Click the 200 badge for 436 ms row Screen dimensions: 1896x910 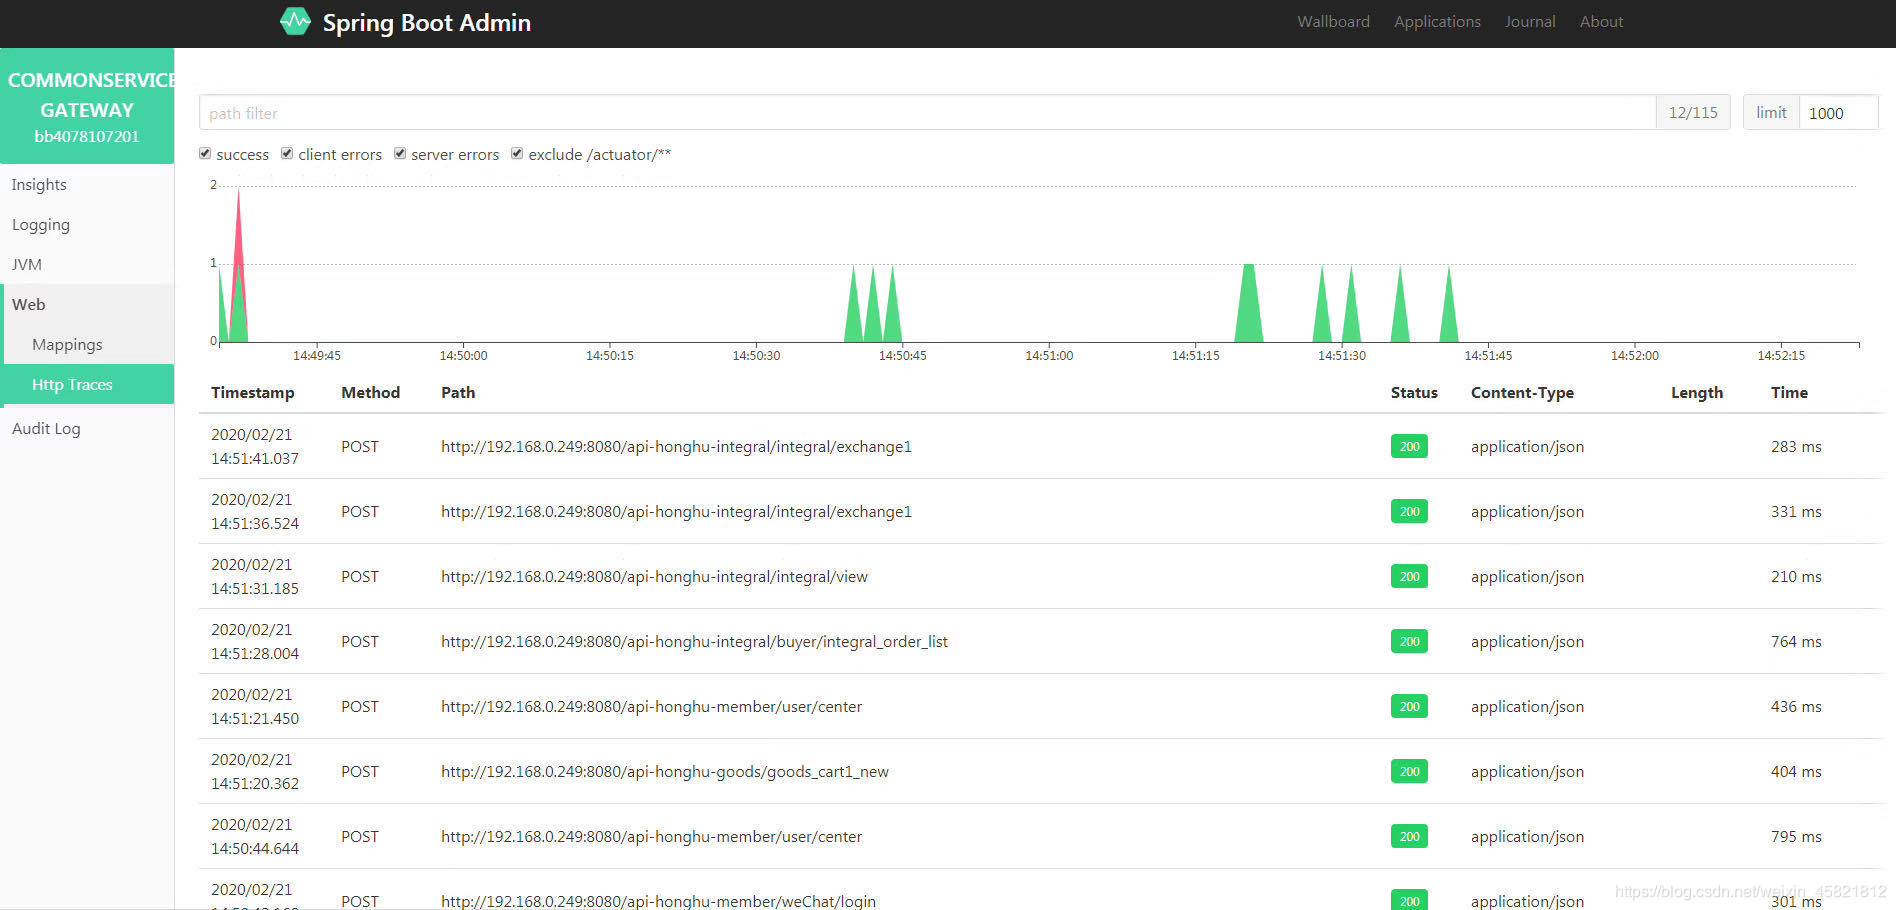click(1409, 706)
